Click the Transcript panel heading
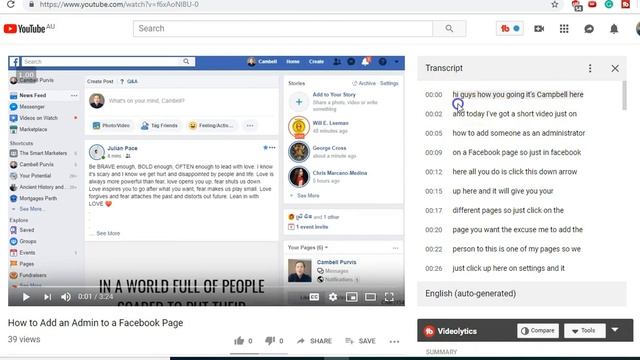 tap(444, 68)
